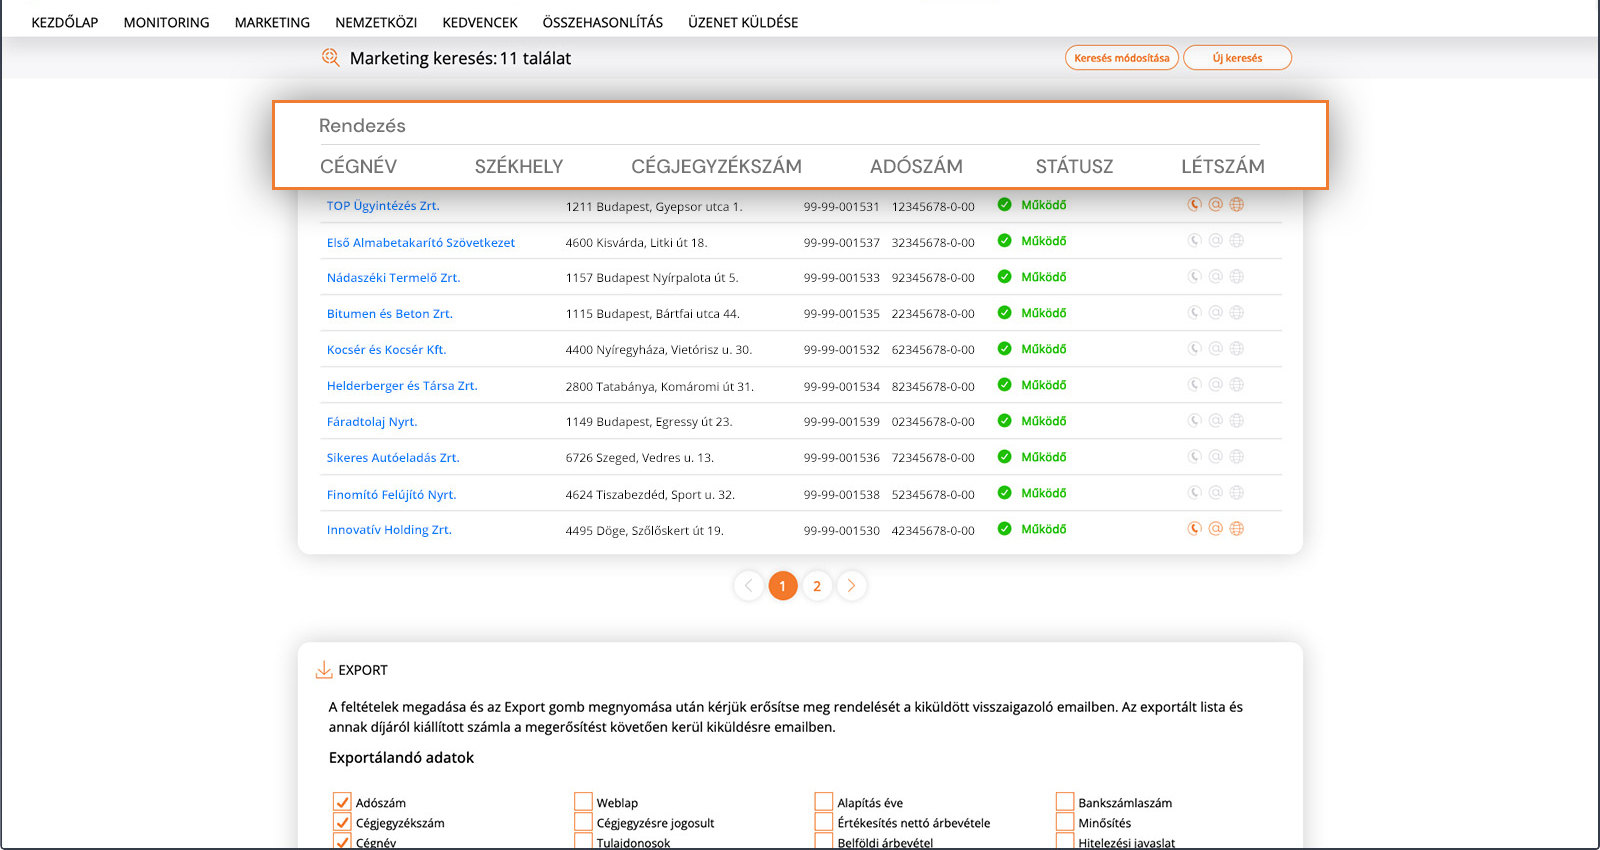Open the ÖSSZEHASONLÍTÁS menu item
The width and height of the screenshot is (1600, 850).
(x=603, y=22)
